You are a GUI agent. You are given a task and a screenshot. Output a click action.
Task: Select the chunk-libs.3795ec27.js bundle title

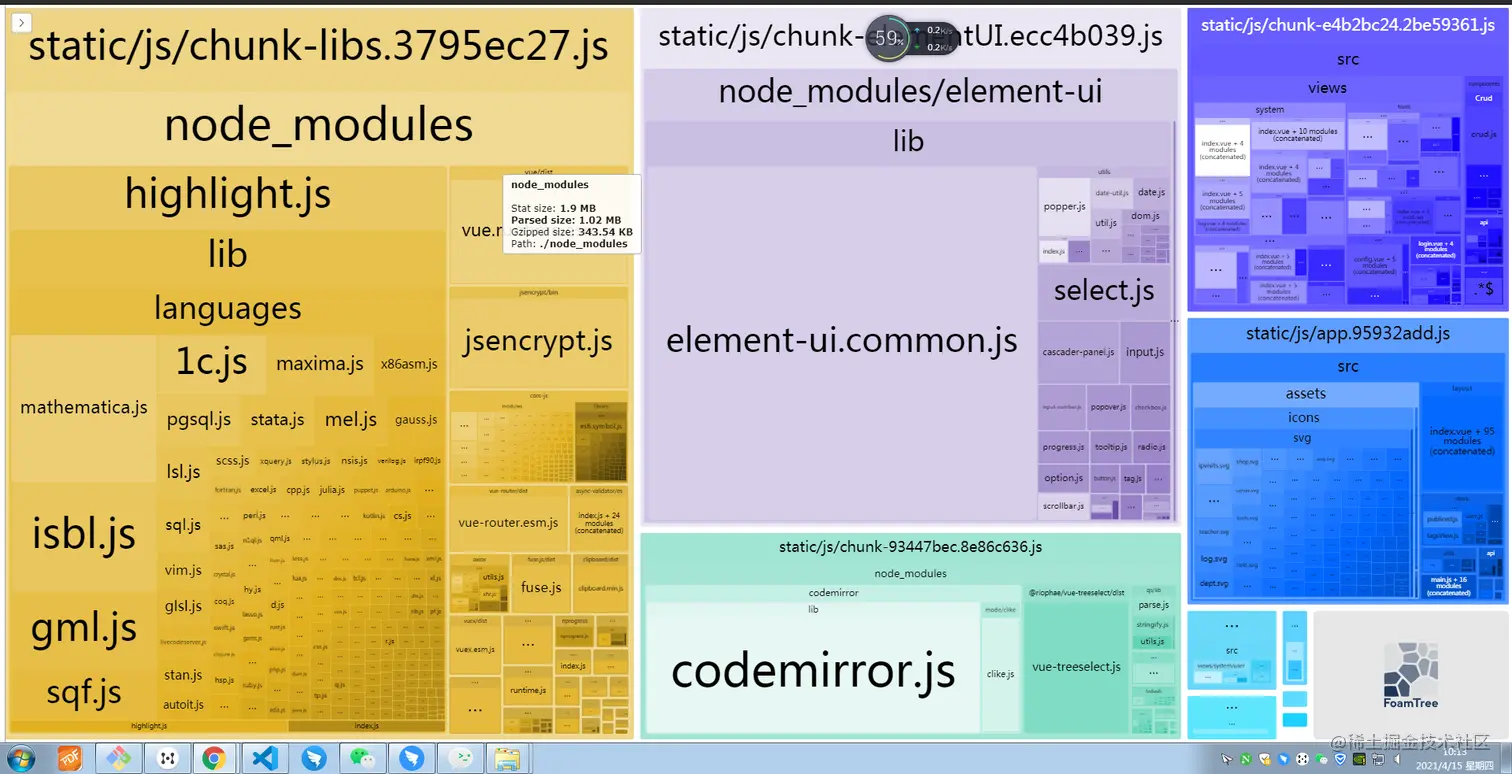[x=318, y=46]
